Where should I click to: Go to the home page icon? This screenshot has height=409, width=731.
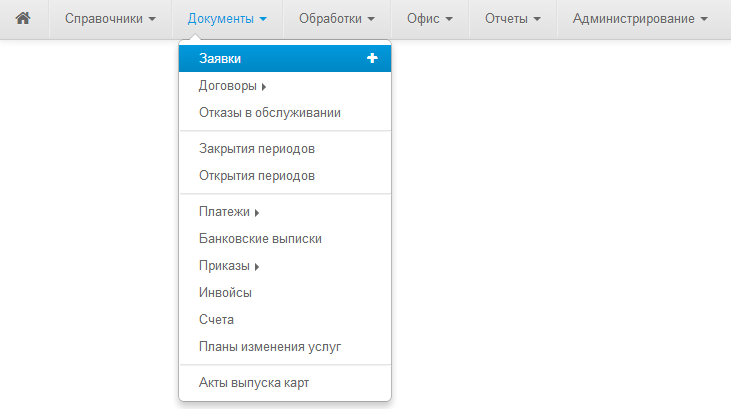[23, 18]
